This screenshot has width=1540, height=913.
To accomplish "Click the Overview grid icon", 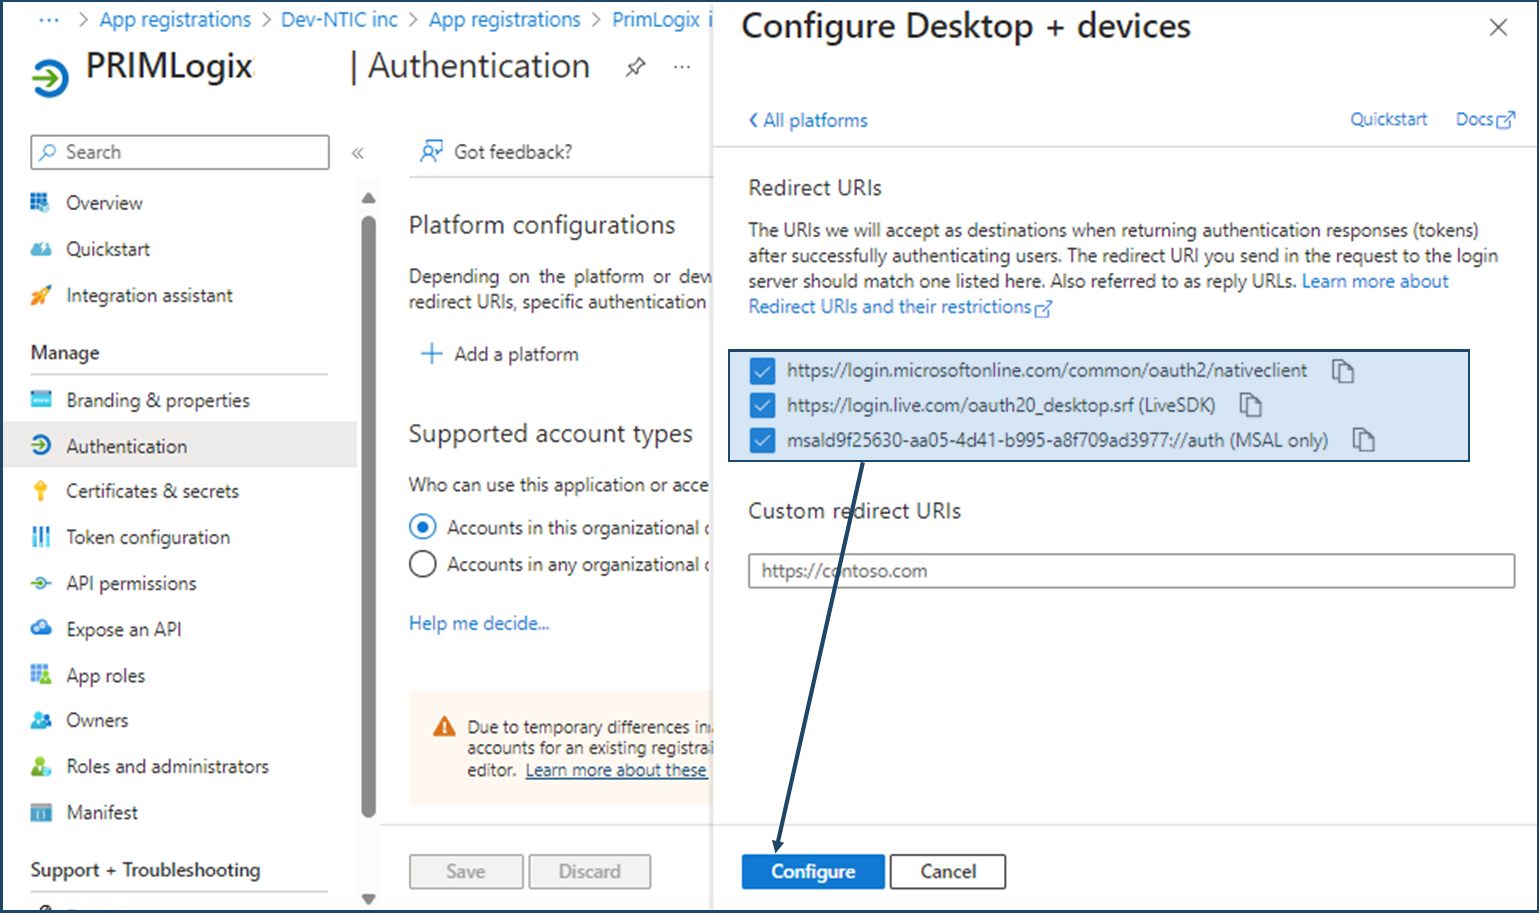I will 40,203.
